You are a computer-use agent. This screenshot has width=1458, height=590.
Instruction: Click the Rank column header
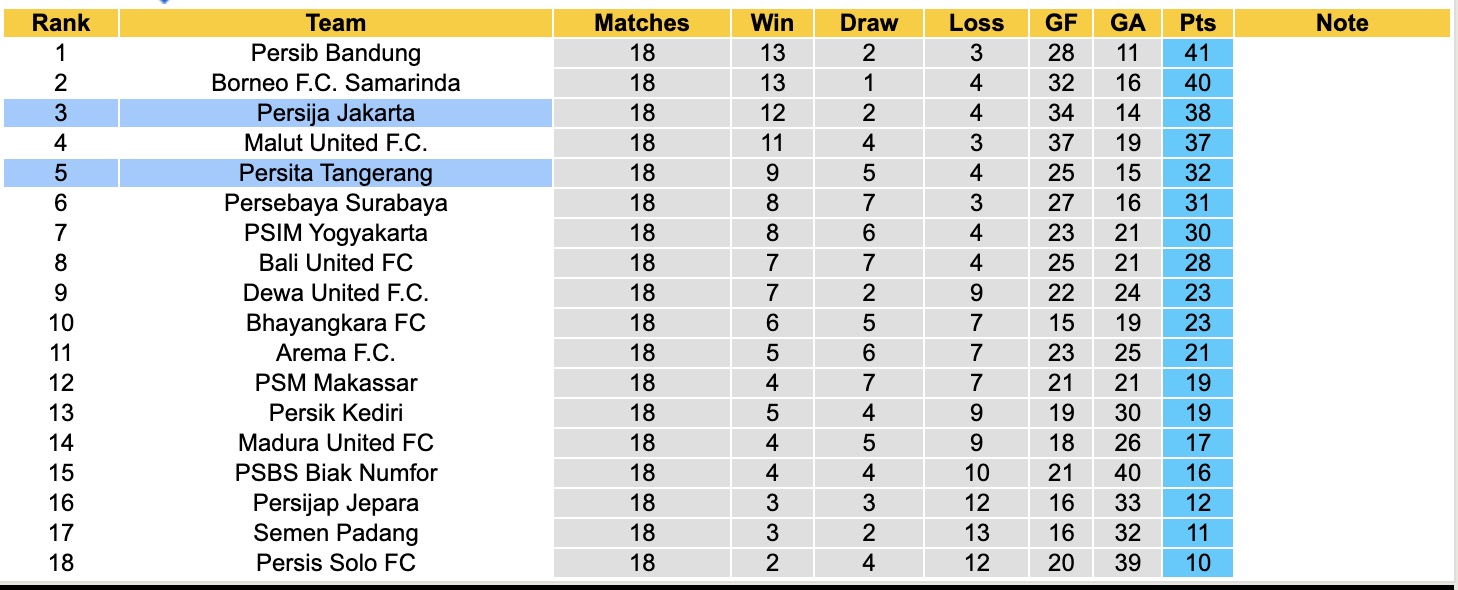pyautogui.click(x=61, y=23)
